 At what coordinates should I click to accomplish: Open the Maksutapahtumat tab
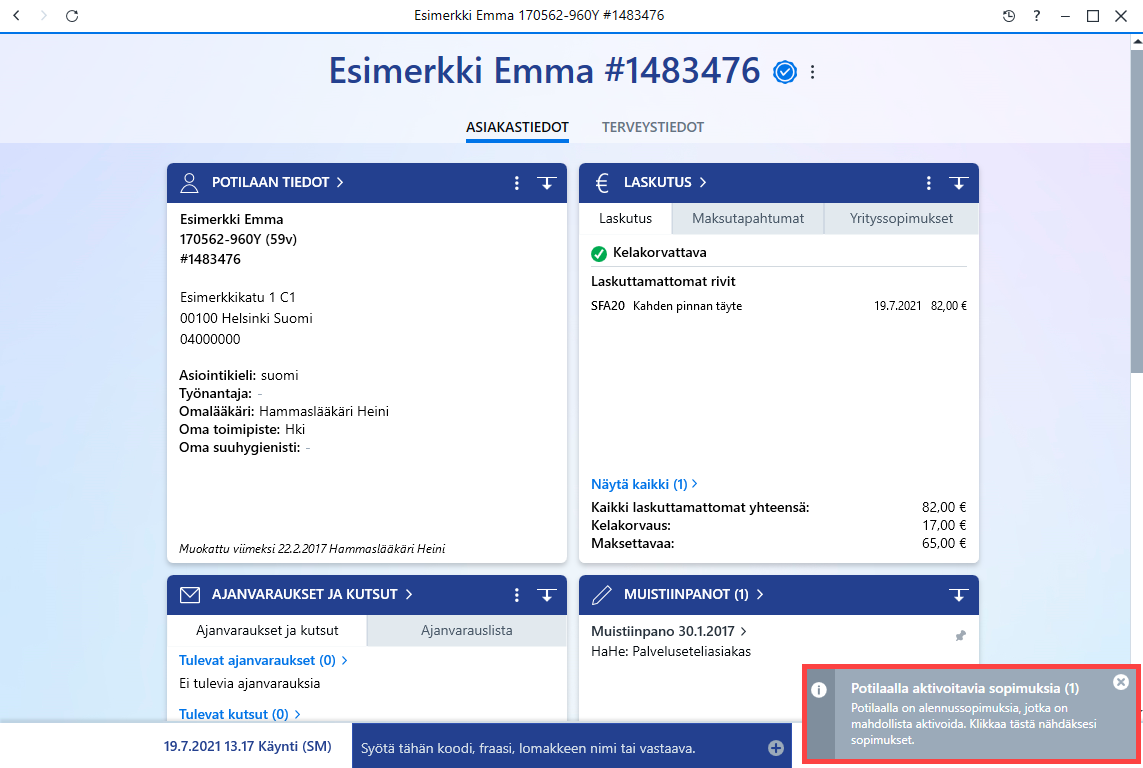(x=748, y=219)
